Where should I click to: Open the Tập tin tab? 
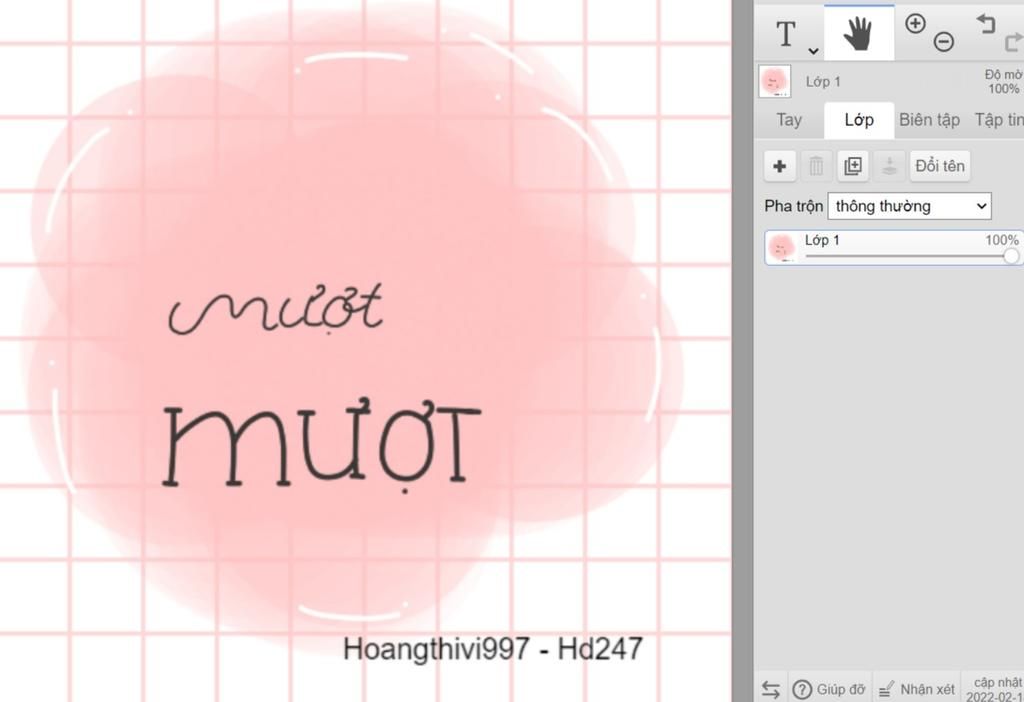coord(998,120)
